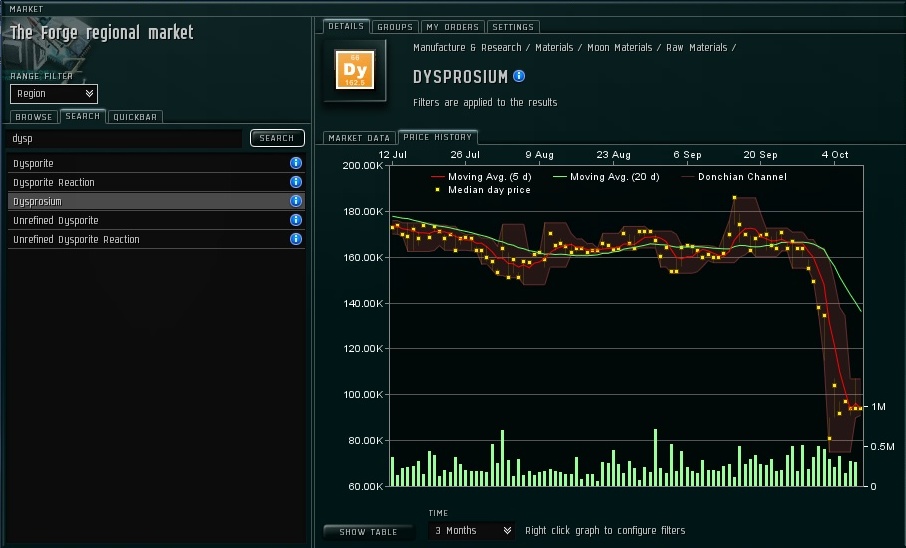Click Donchian Channel legend entry
Image resolution: width=906 pixels, height=548 pixels.
click(x=734, y=177)
